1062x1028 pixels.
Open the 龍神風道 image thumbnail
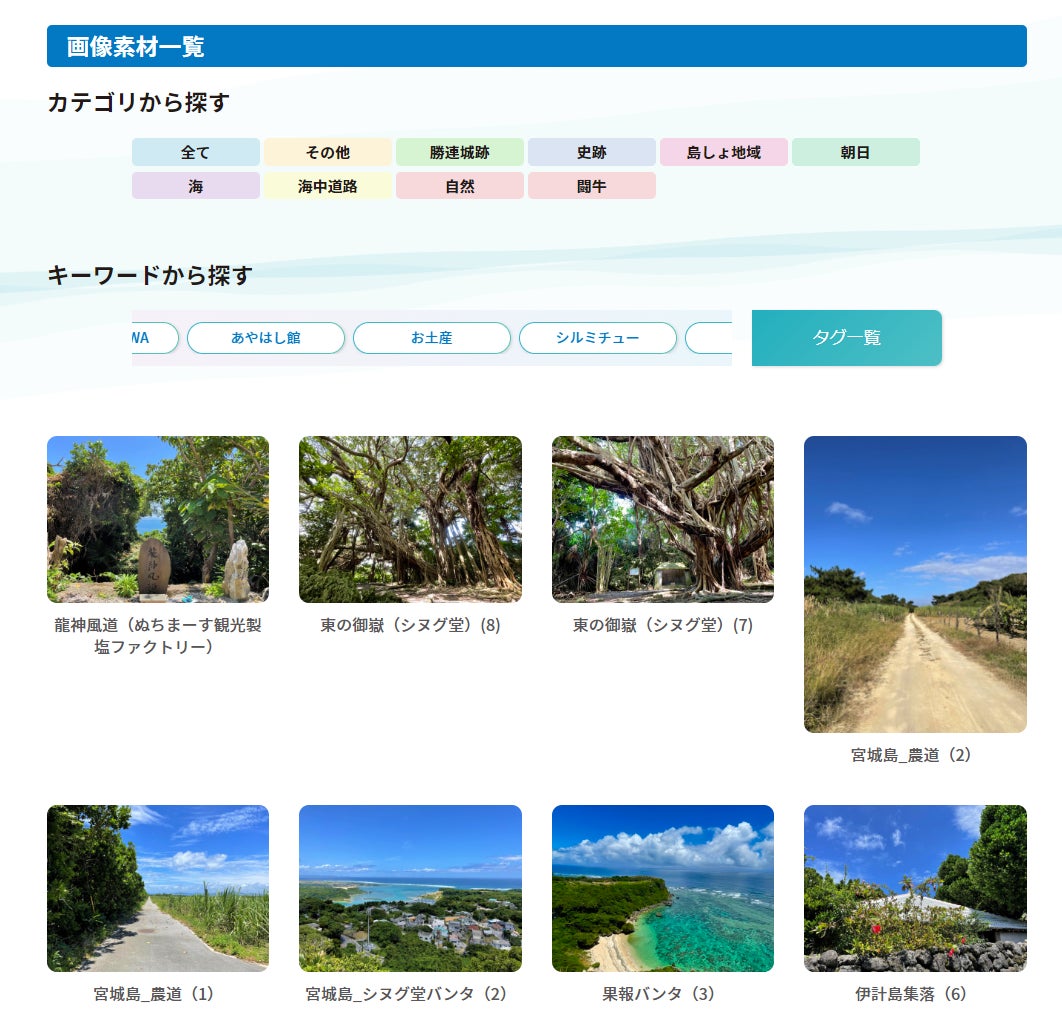157,519
